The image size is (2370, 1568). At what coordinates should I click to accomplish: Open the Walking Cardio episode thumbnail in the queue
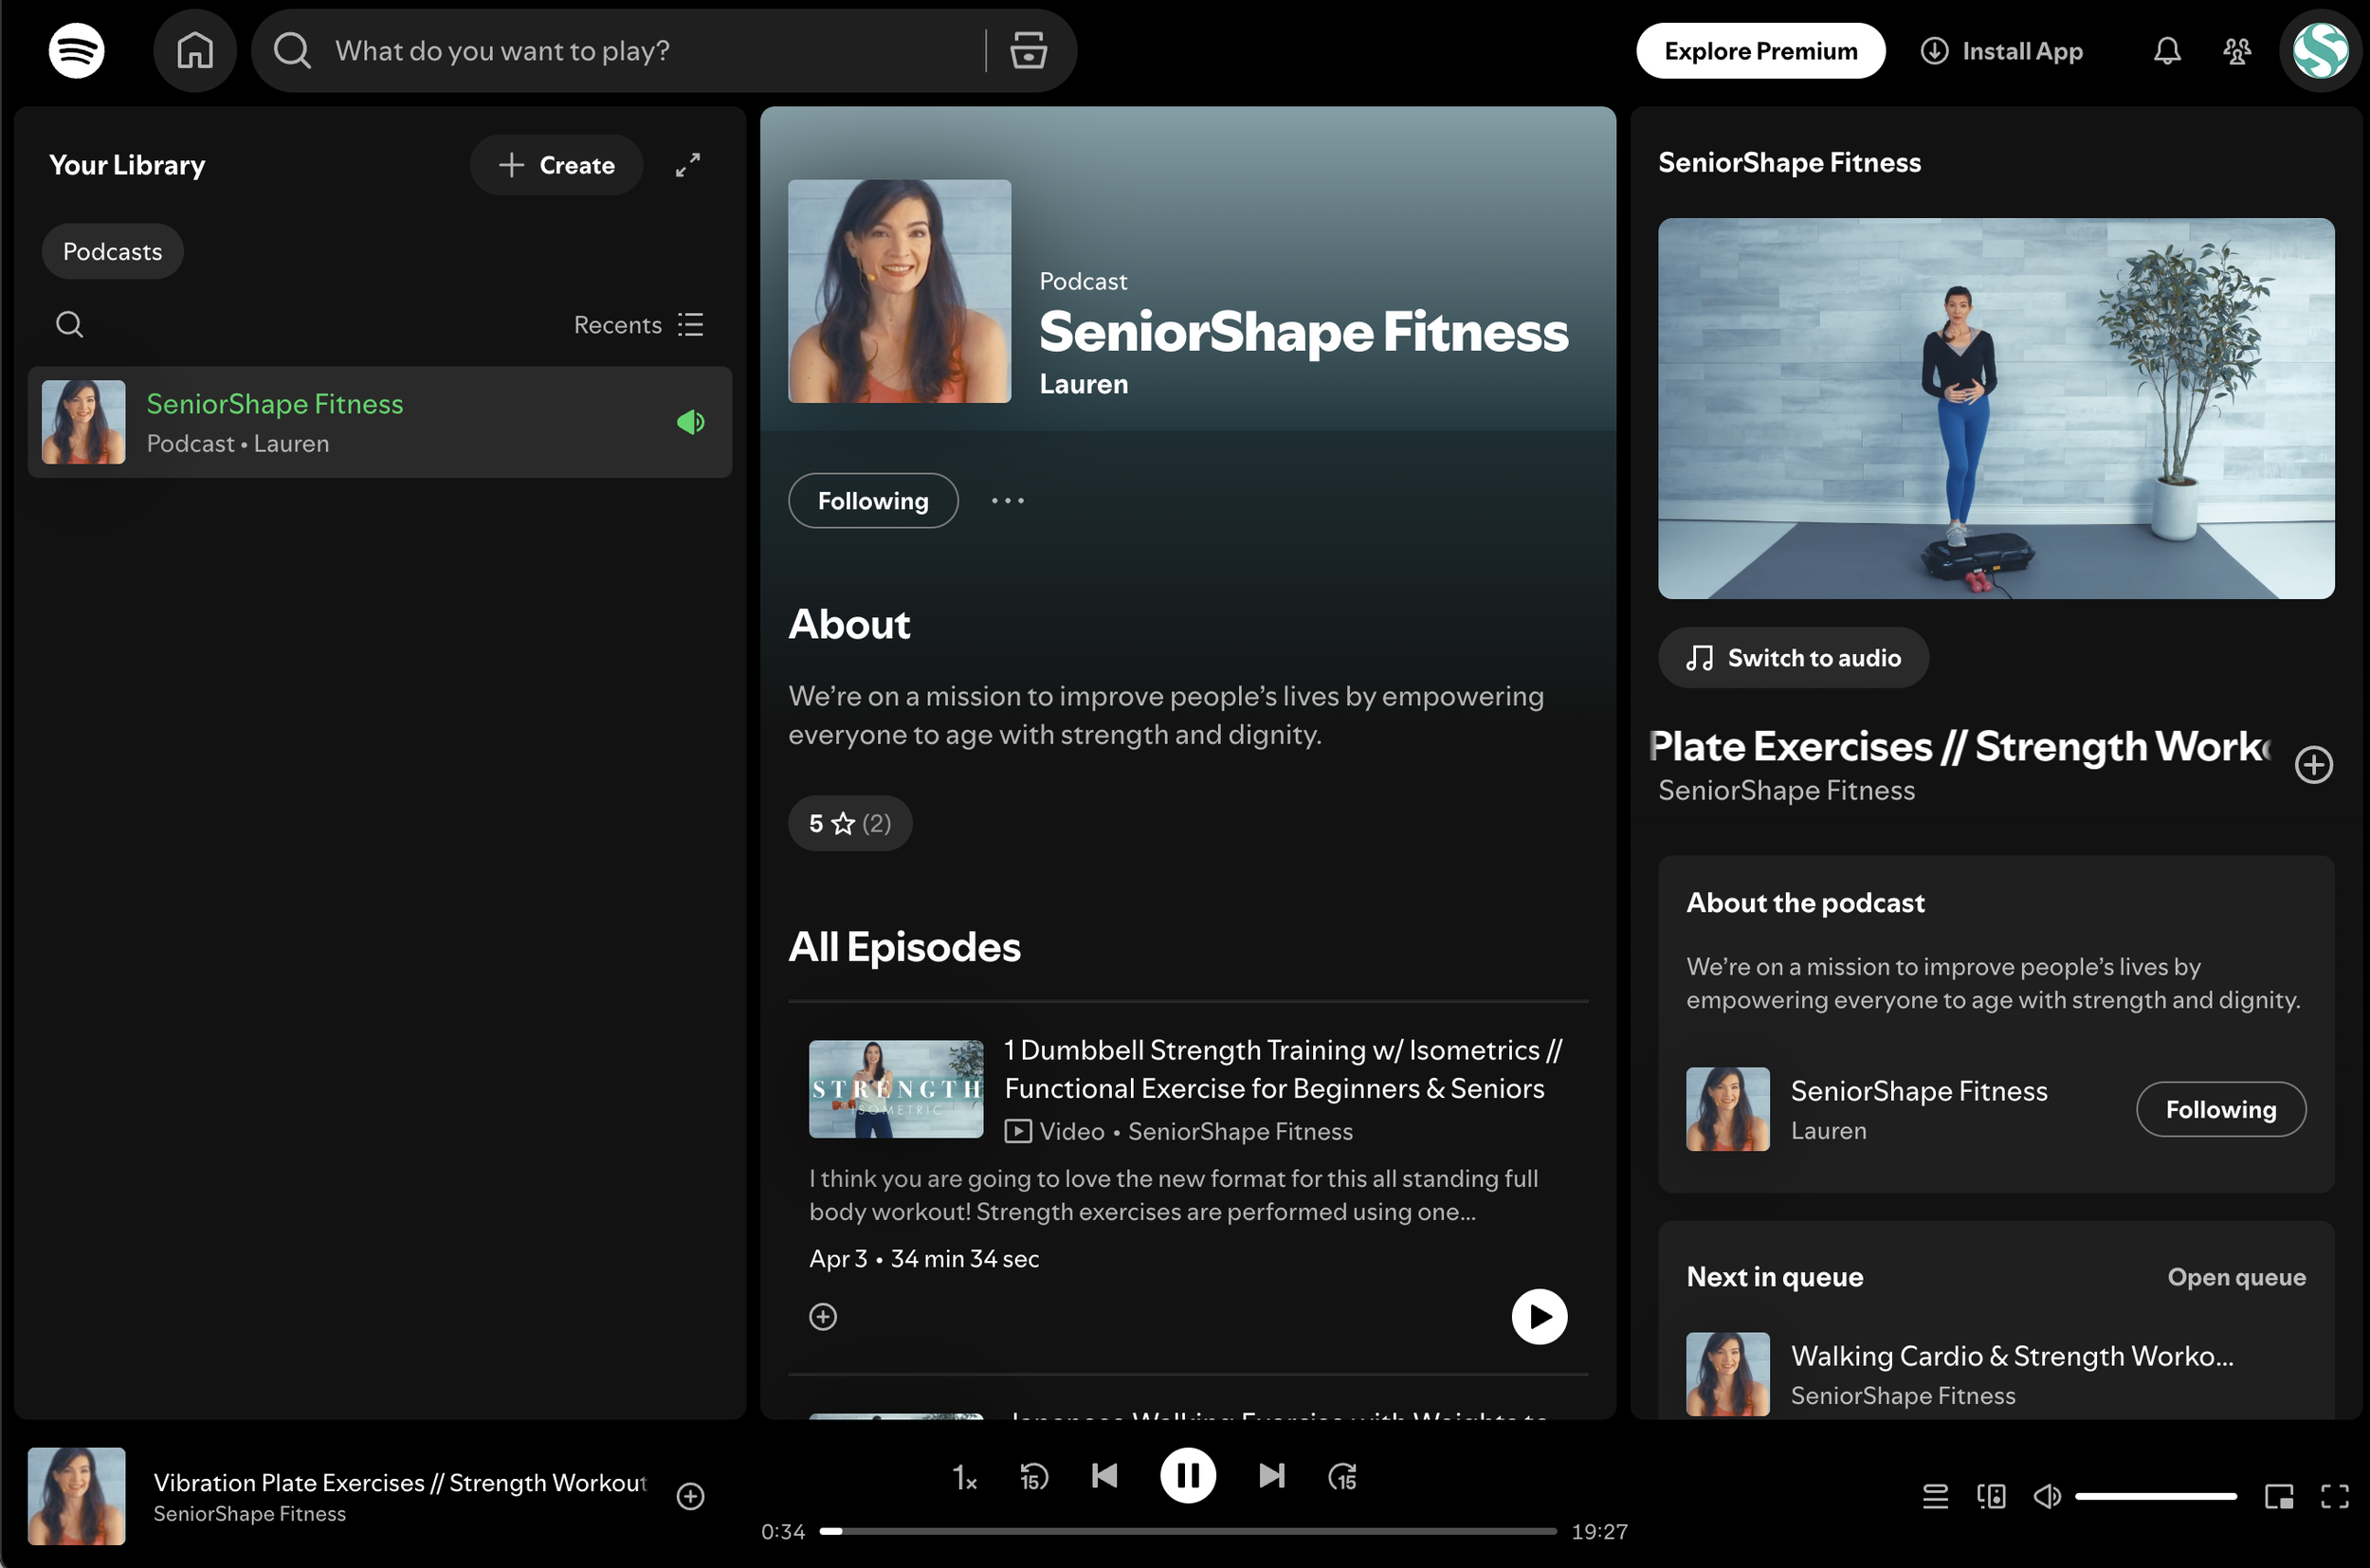point(1727,1374)
